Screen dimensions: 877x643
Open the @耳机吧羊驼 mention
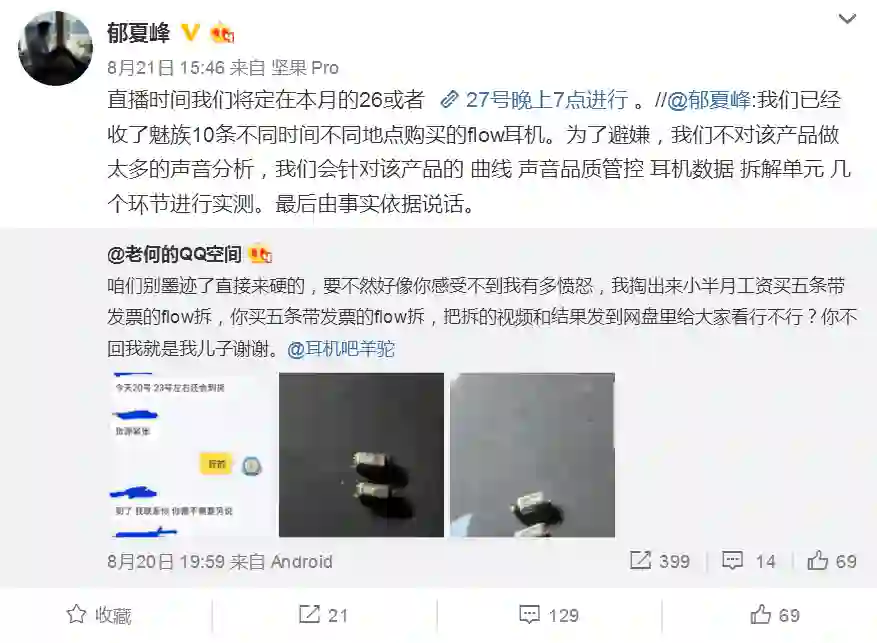(x=341, y=349)
